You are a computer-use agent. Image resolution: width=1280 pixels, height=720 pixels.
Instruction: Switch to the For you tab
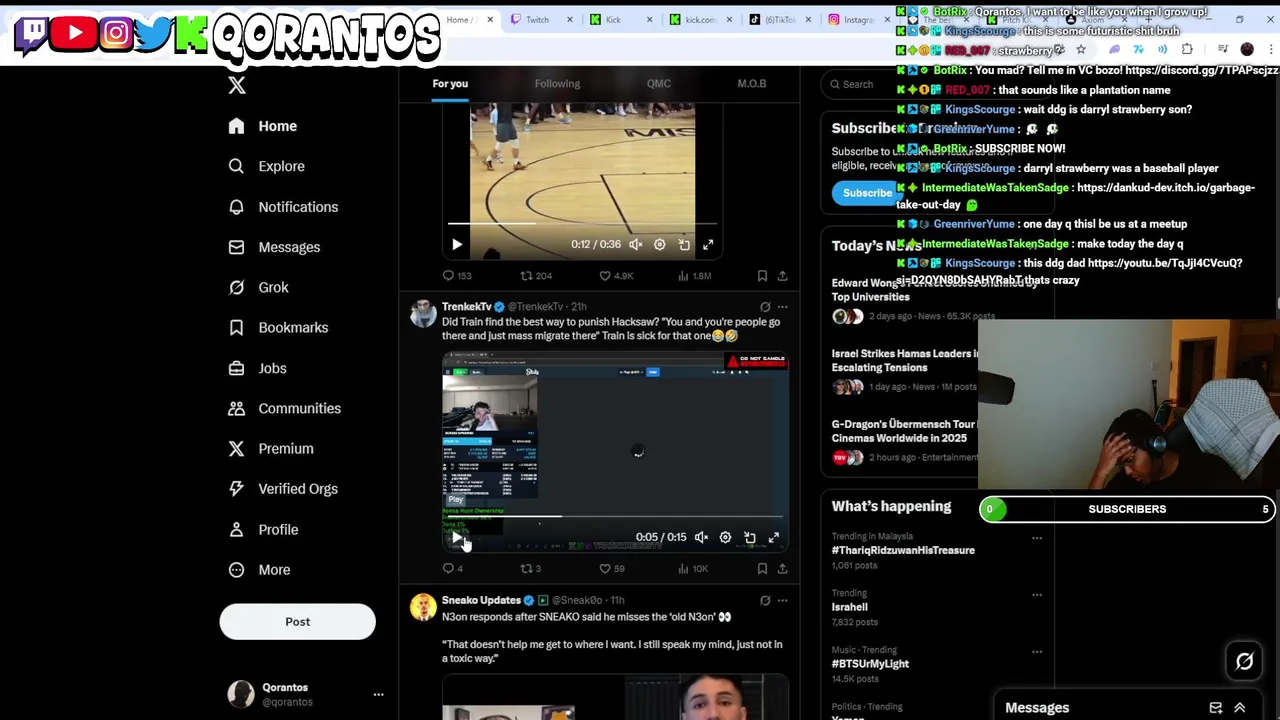click(450, 84)
